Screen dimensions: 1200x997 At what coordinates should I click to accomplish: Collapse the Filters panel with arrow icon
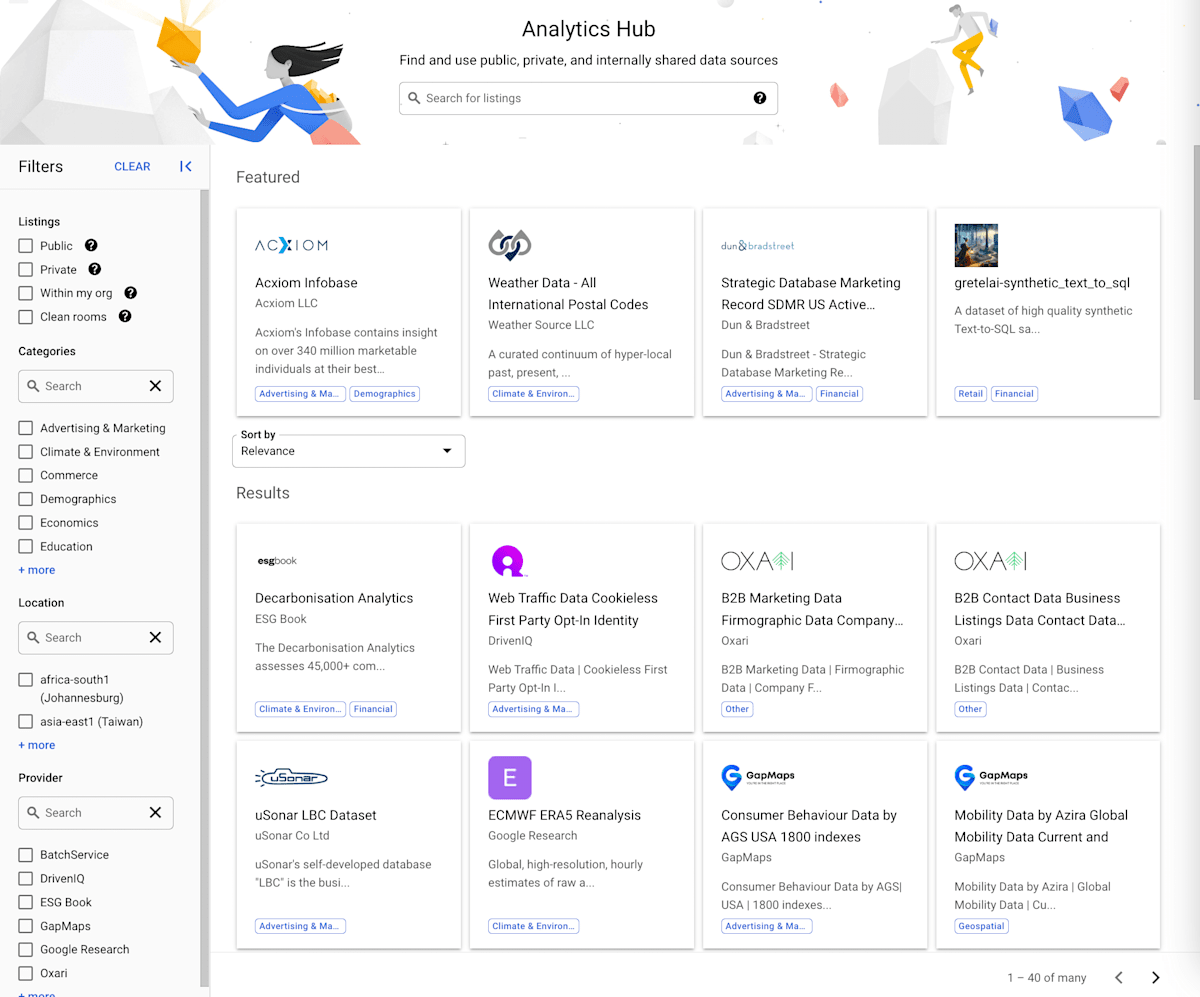186,167
